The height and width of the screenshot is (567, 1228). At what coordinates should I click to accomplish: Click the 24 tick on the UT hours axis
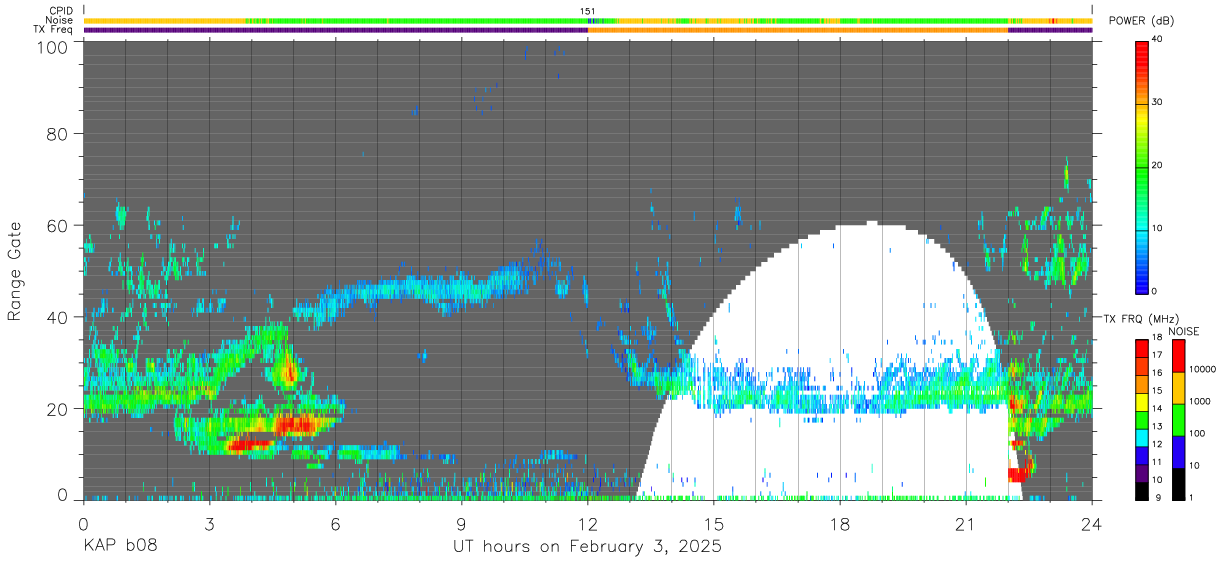[x=1092, y=523]
